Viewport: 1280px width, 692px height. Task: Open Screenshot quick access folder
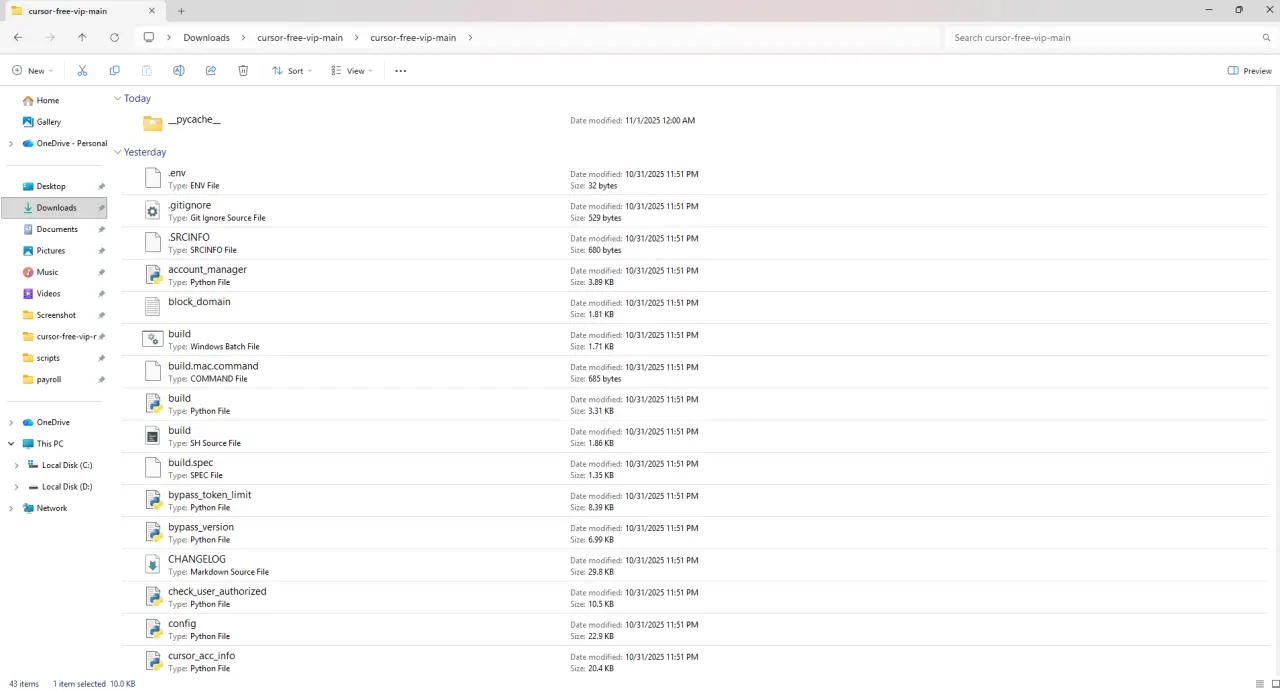[x=56, y=315]
